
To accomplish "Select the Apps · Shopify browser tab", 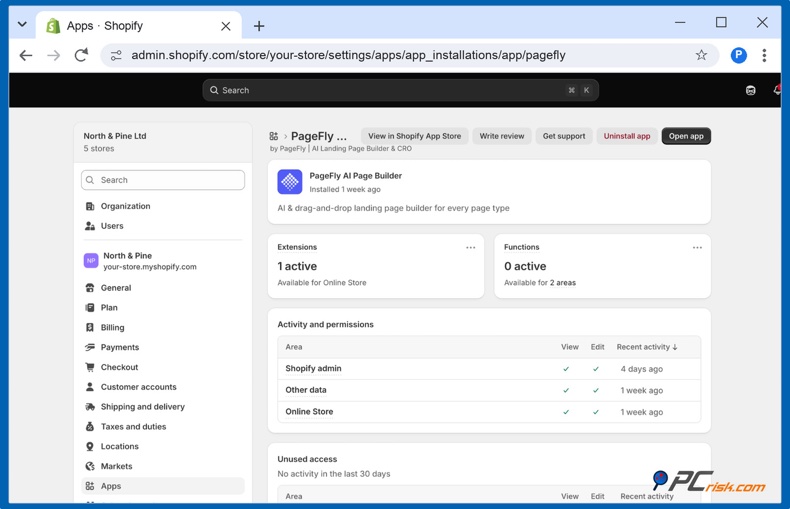I will pos(139,26).
